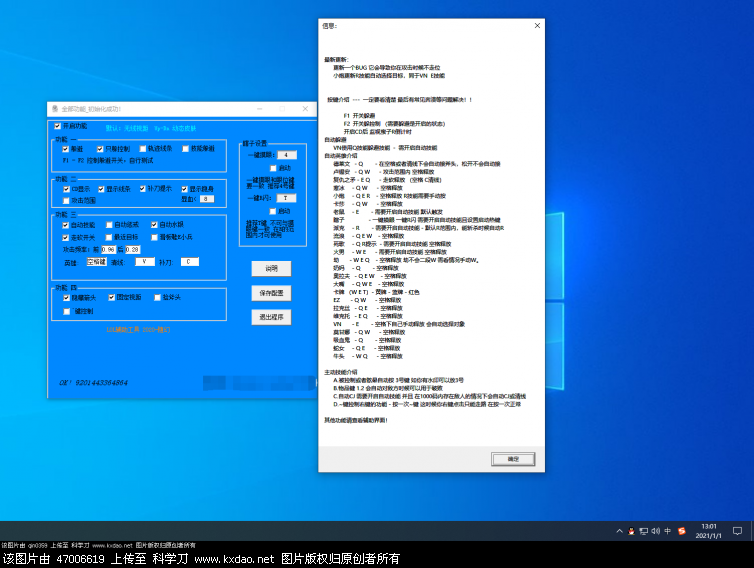Click the attack frequency field showing 0.28
Image resolution: width=754 pixels, height=568 pixels.
point(132,250)
